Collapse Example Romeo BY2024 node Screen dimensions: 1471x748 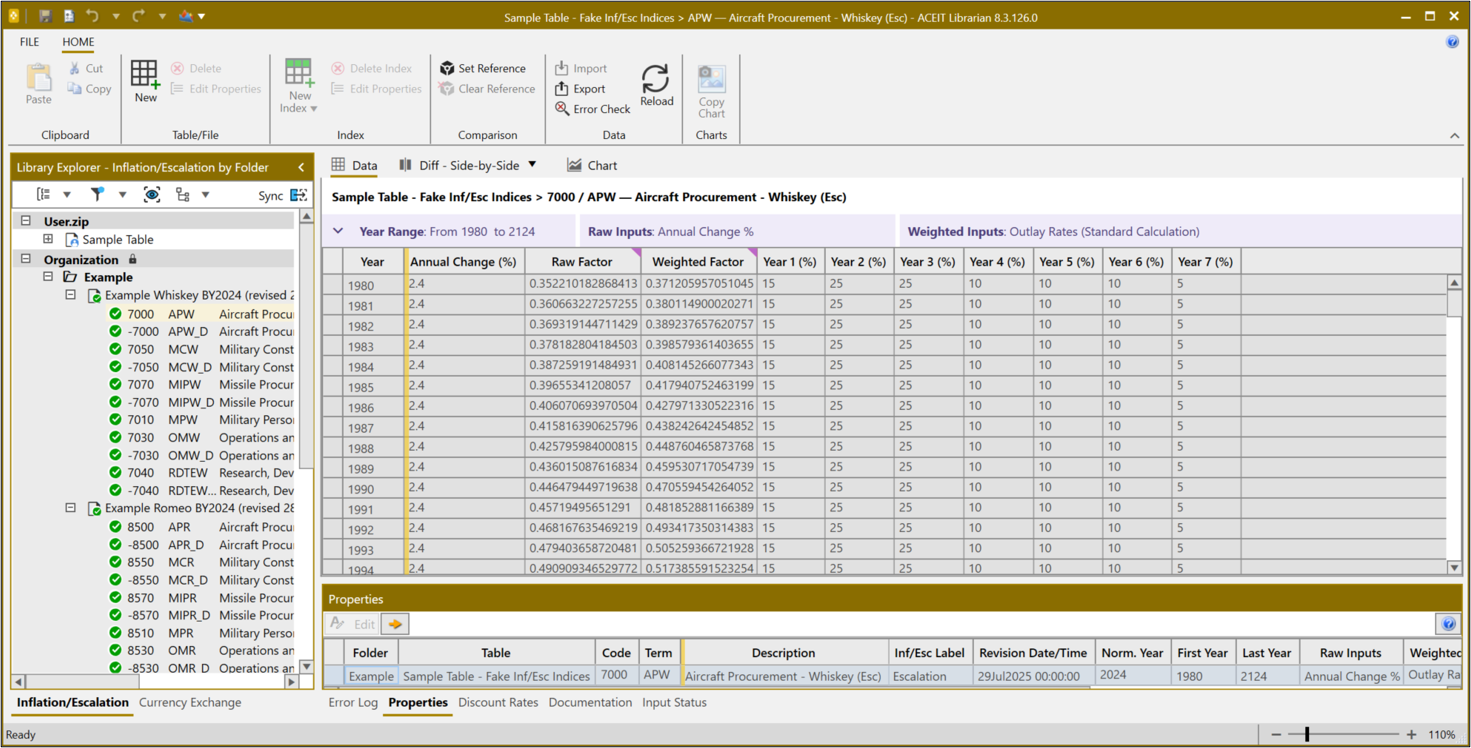pos(70,508)
